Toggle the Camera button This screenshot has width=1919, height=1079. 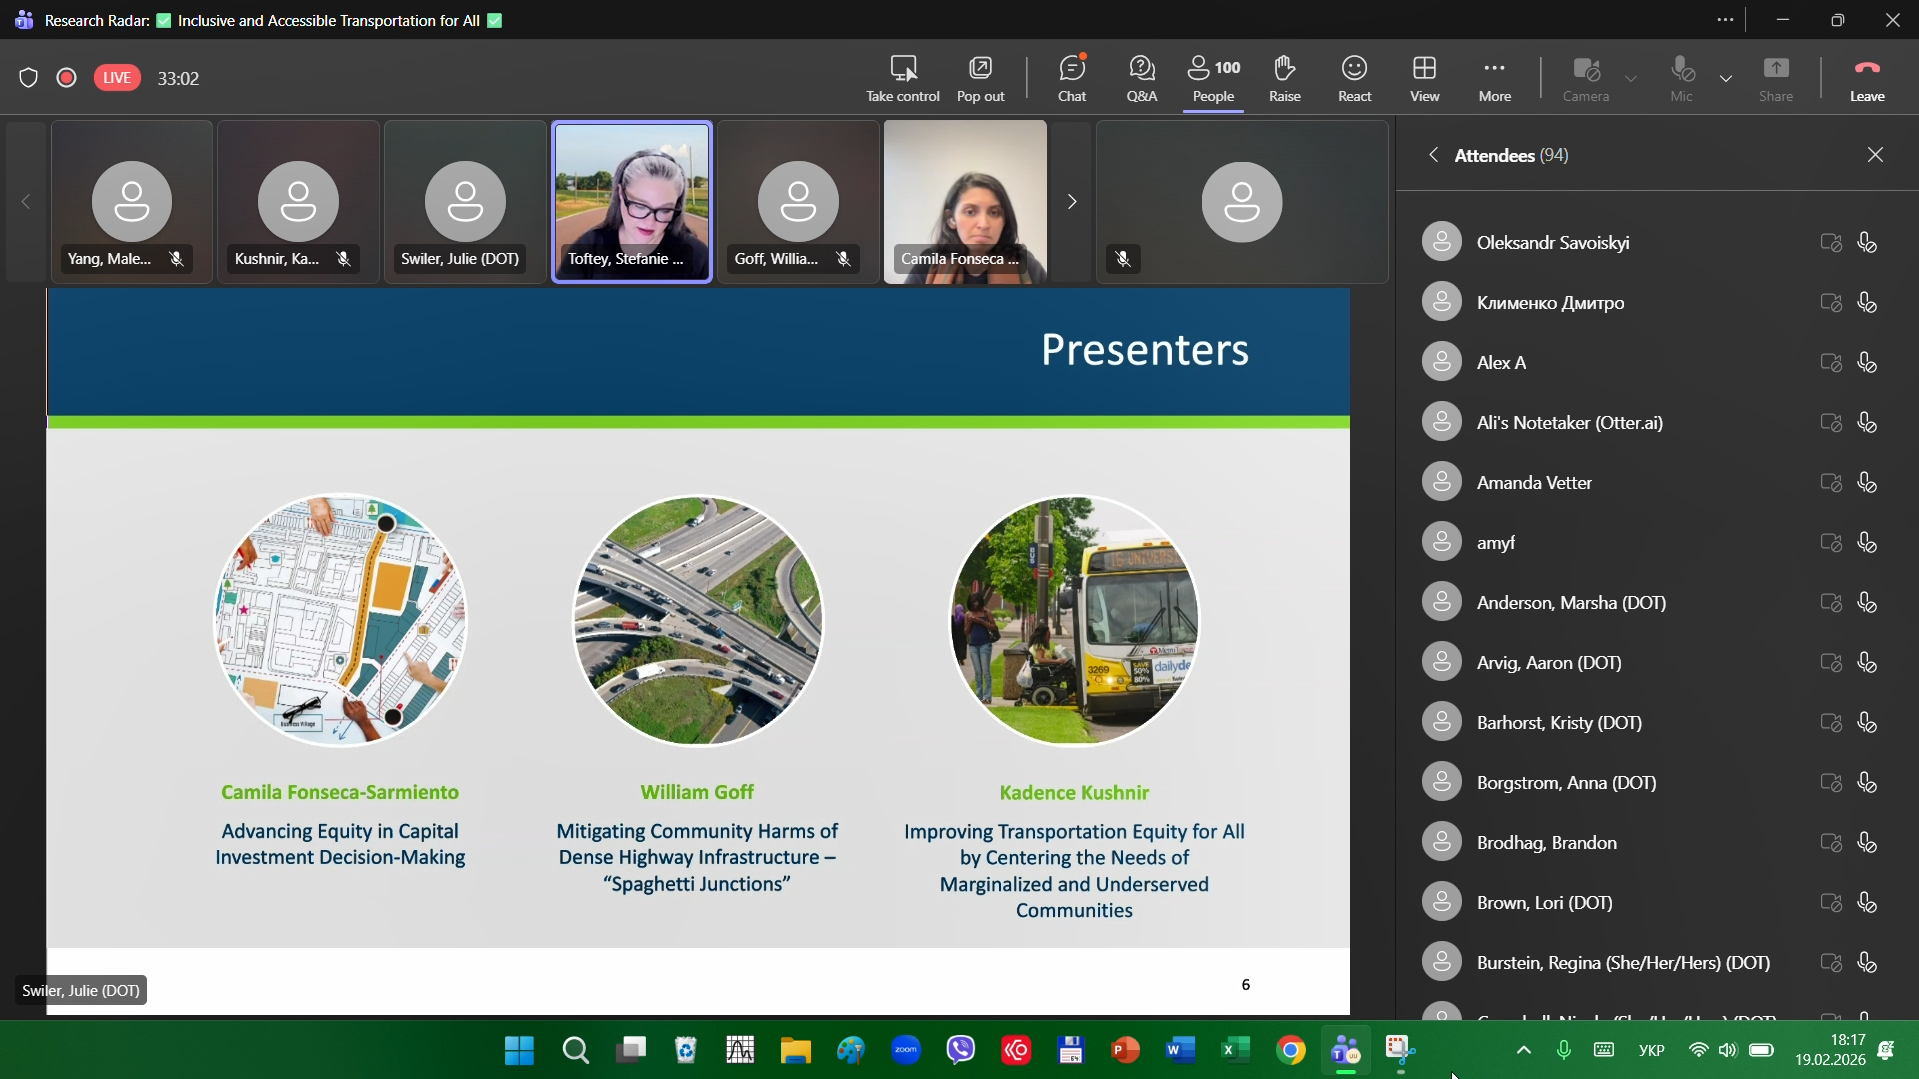click(1586, 78)
